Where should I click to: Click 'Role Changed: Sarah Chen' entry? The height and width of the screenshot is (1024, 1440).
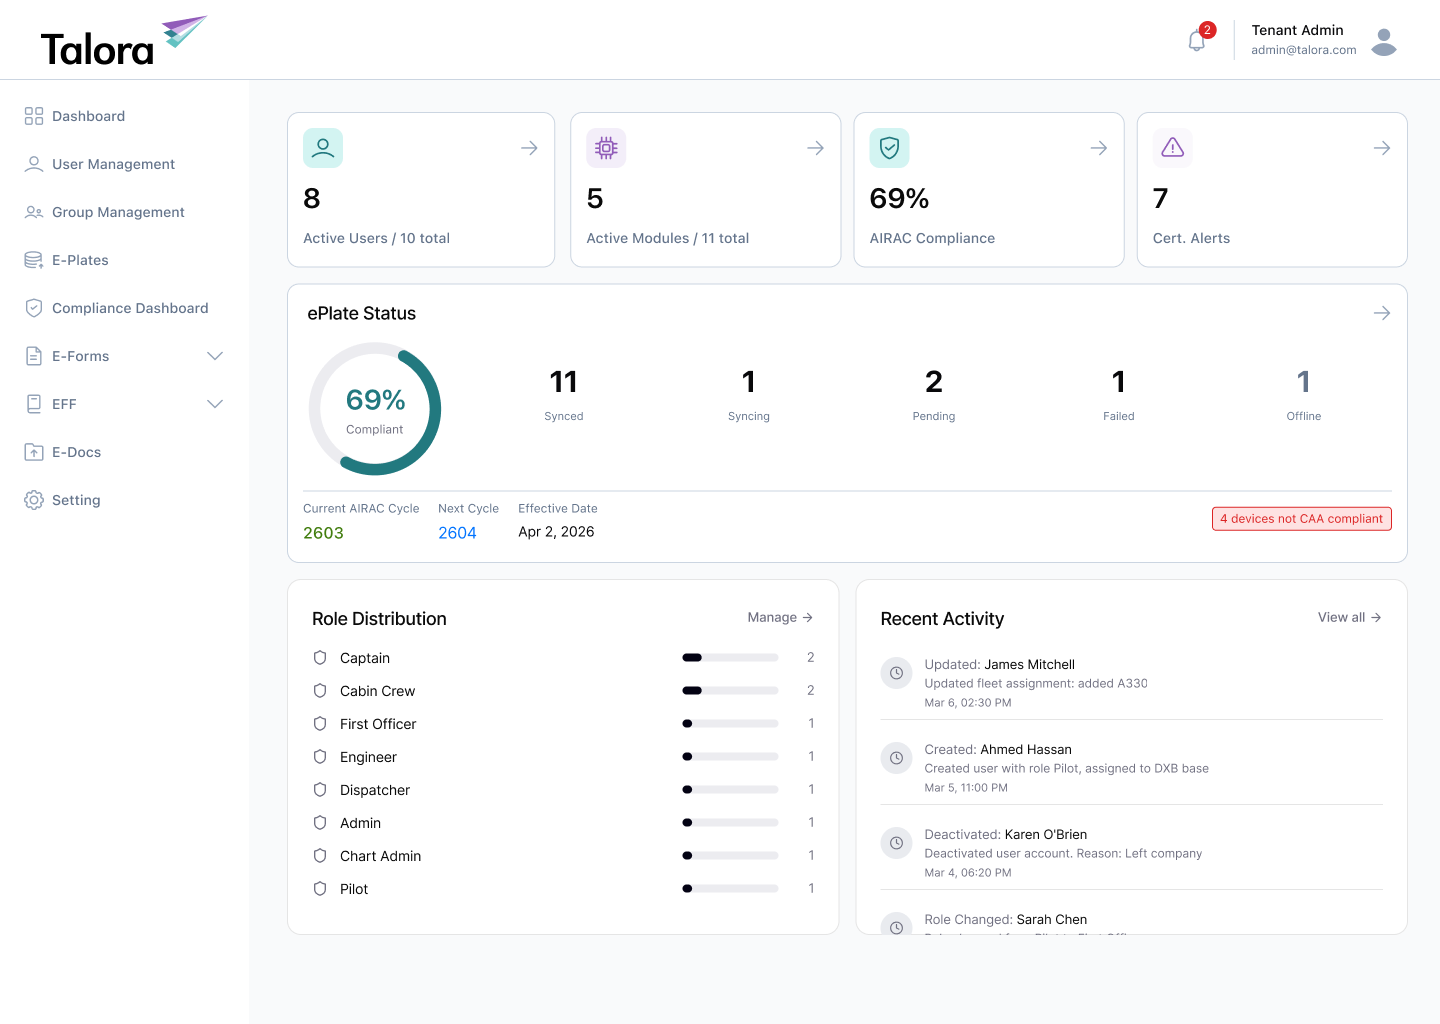point(1005,920)
